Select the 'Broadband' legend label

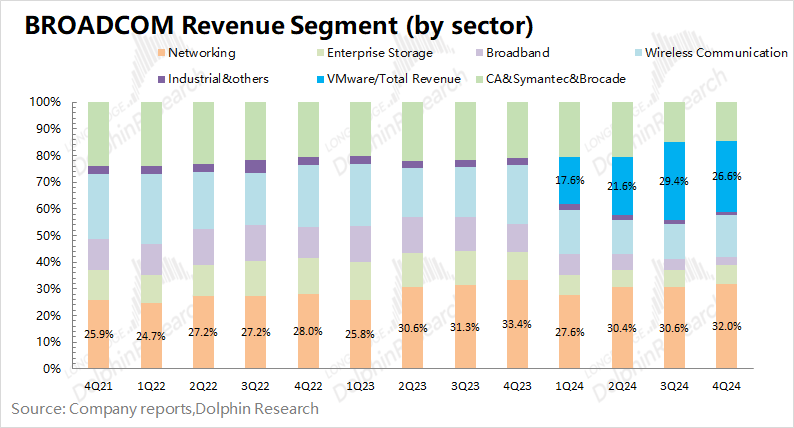518,53
